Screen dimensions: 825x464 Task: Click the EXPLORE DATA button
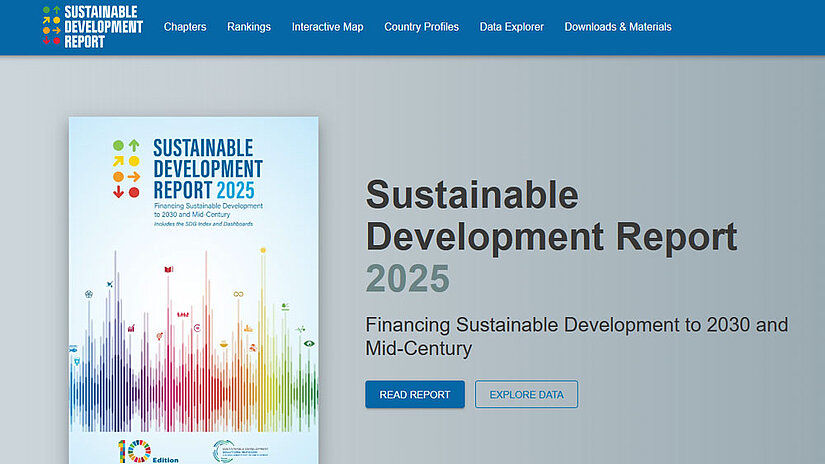click(x=527, y=395)
